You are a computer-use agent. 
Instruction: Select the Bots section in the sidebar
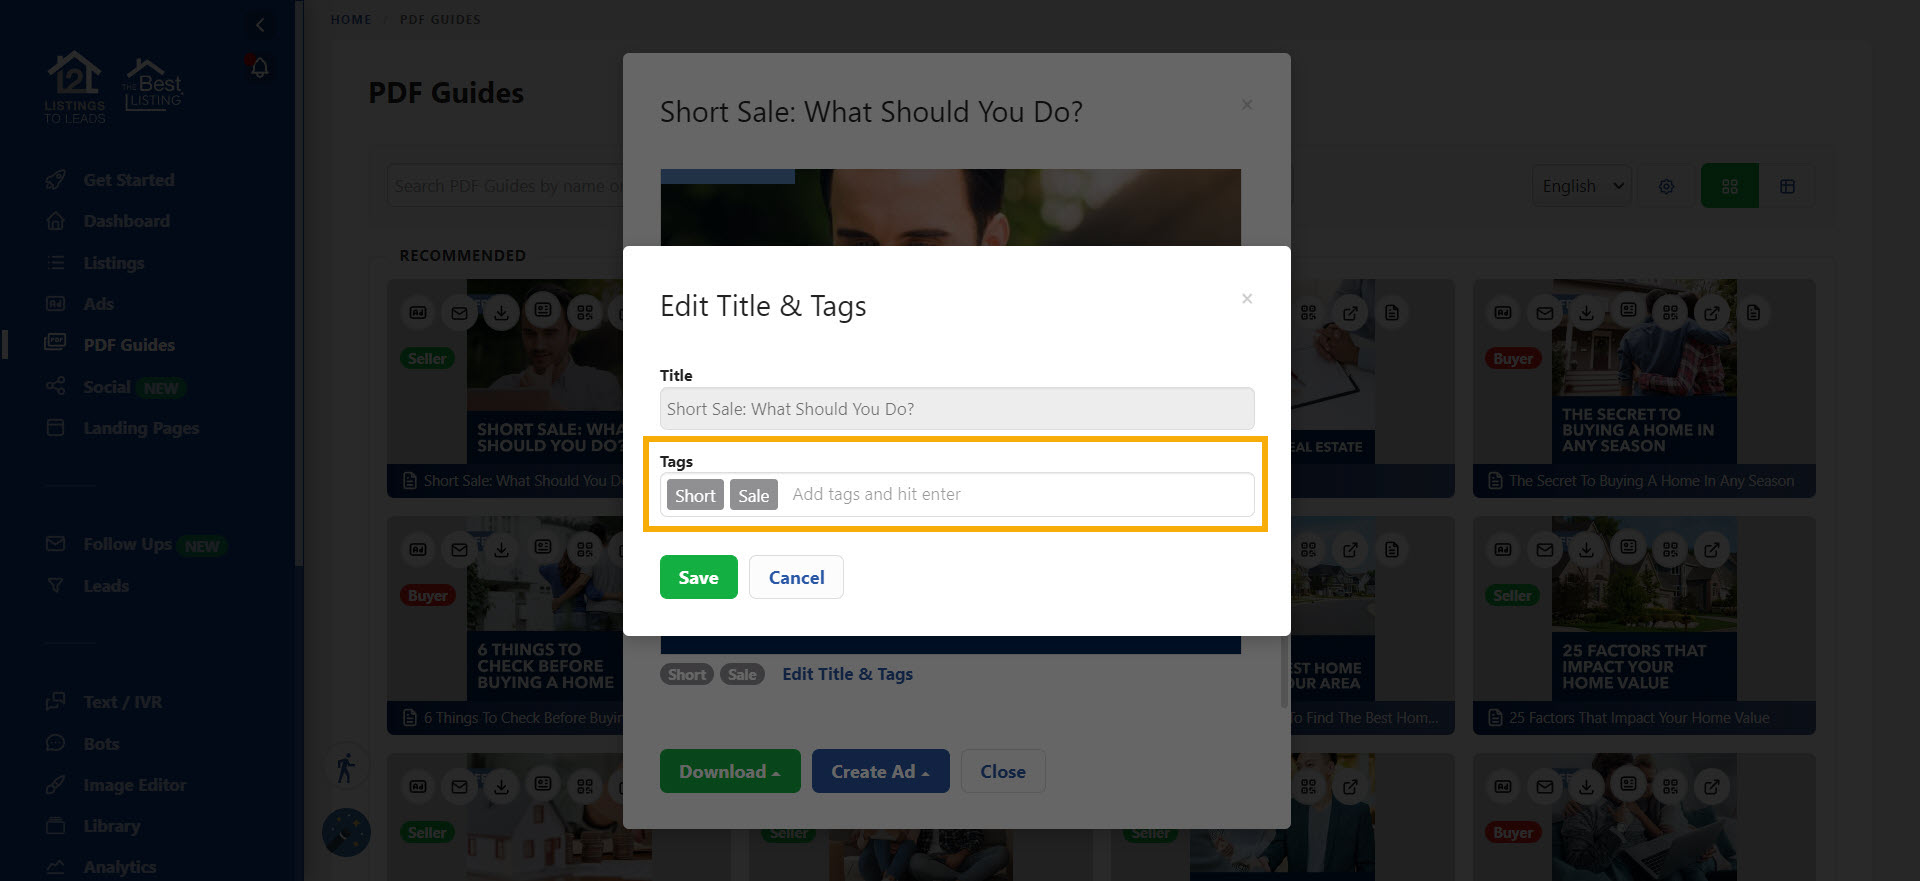(x=105, y=743)
